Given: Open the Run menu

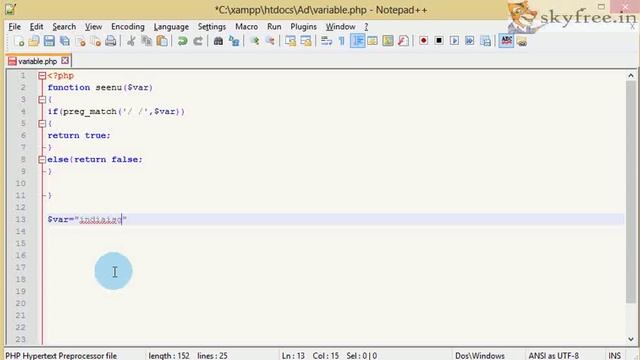Looking at the screenshot, I should tap(274, 27).
